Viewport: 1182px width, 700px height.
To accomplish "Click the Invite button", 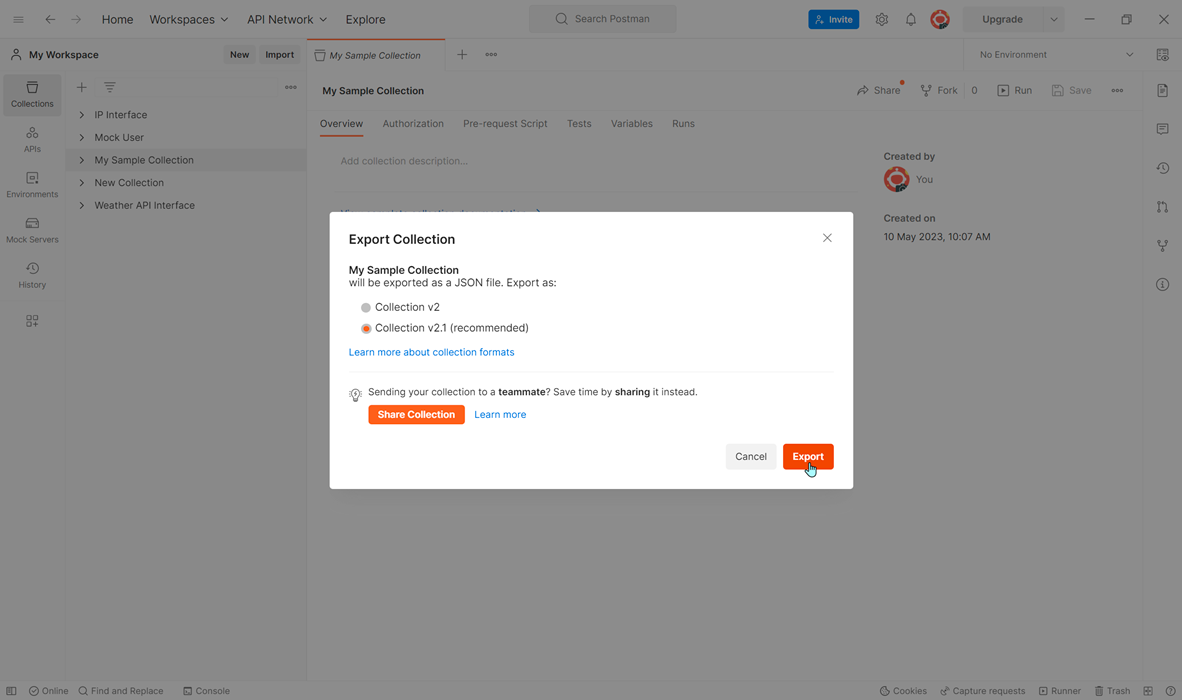I will [x=834, y=20].
